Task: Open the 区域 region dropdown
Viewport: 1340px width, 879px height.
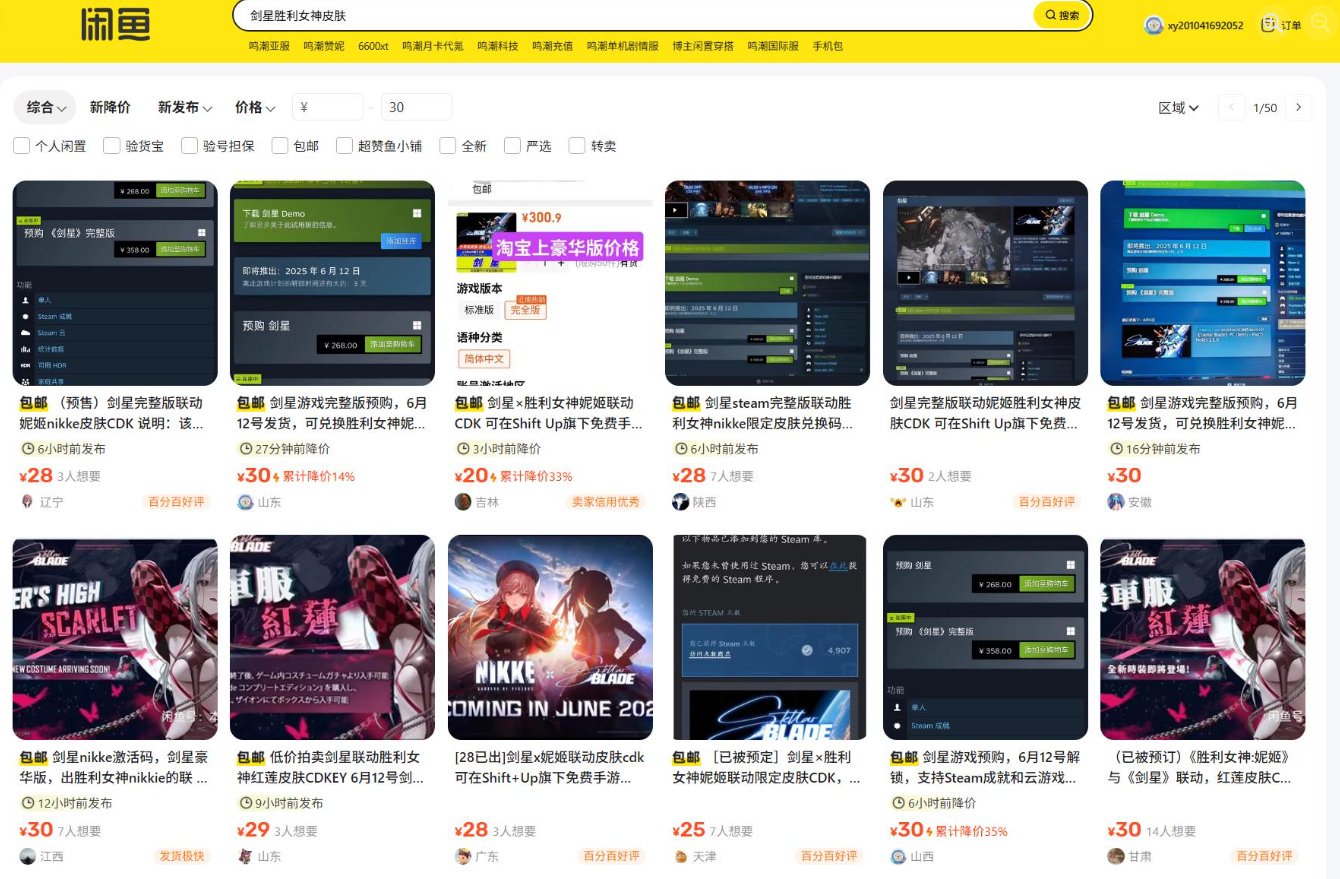Action: 1178,107
